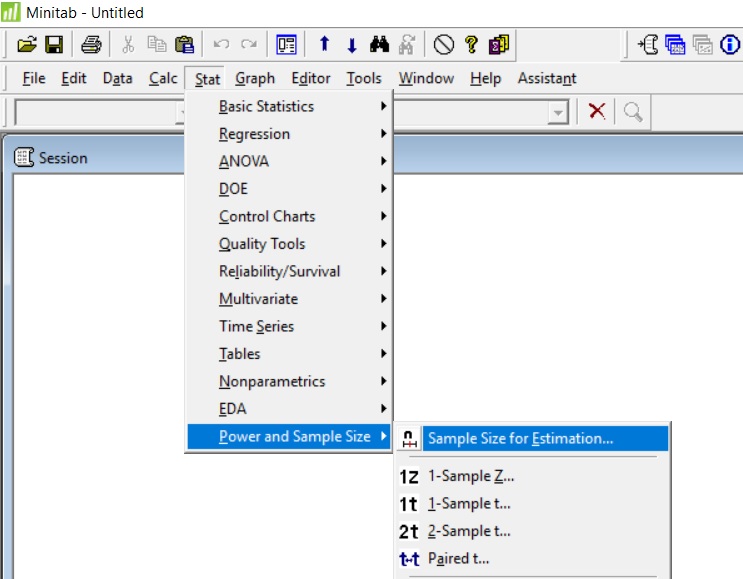Expand the Control Charts submenu
Screen dimensions: 743x579
(x=289, y=216)
